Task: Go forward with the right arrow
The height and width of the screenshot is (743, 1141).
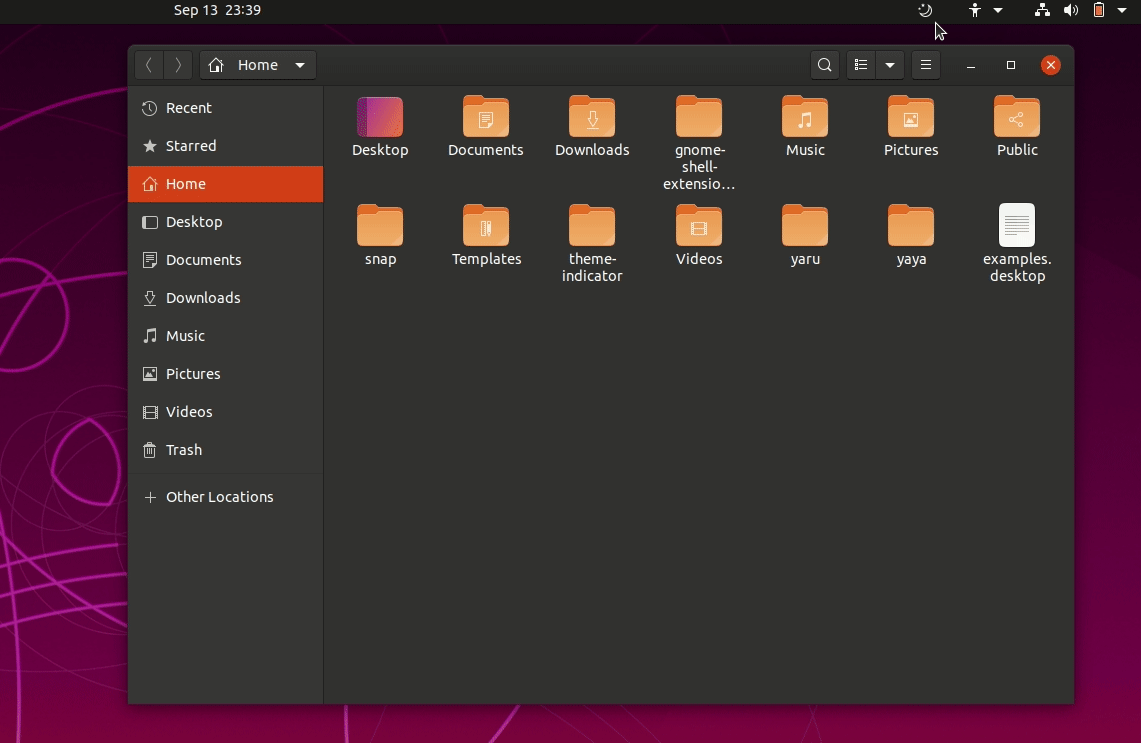Action: (178, 66)
